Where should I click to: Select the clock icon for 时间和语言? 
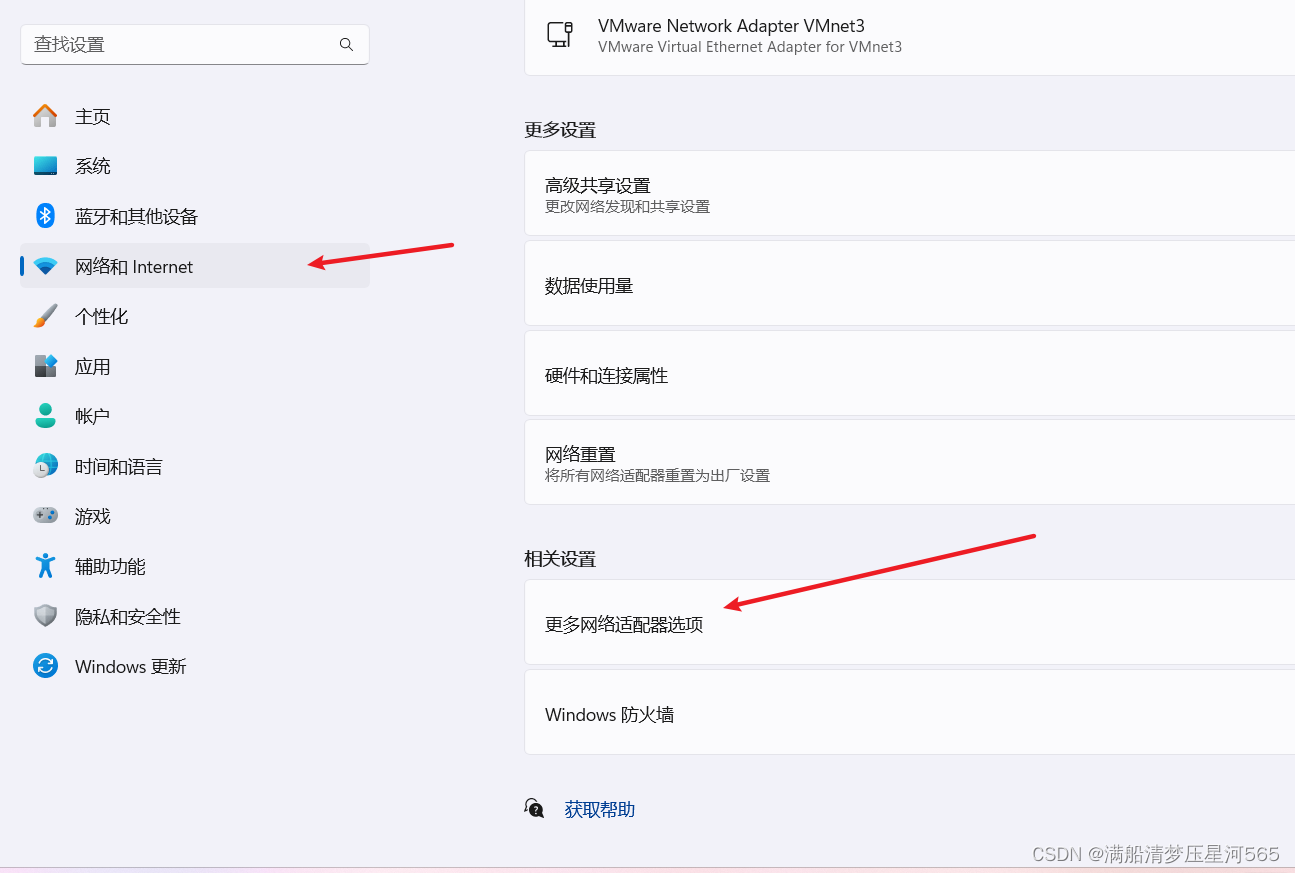click(45, 466)
